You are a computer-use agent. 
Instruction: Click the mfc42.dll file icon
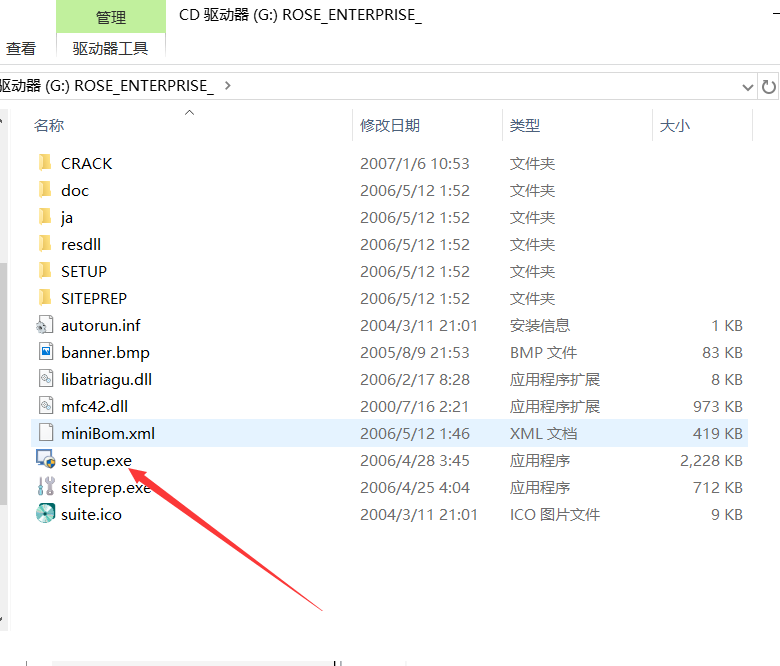click(x=46, y=406)
